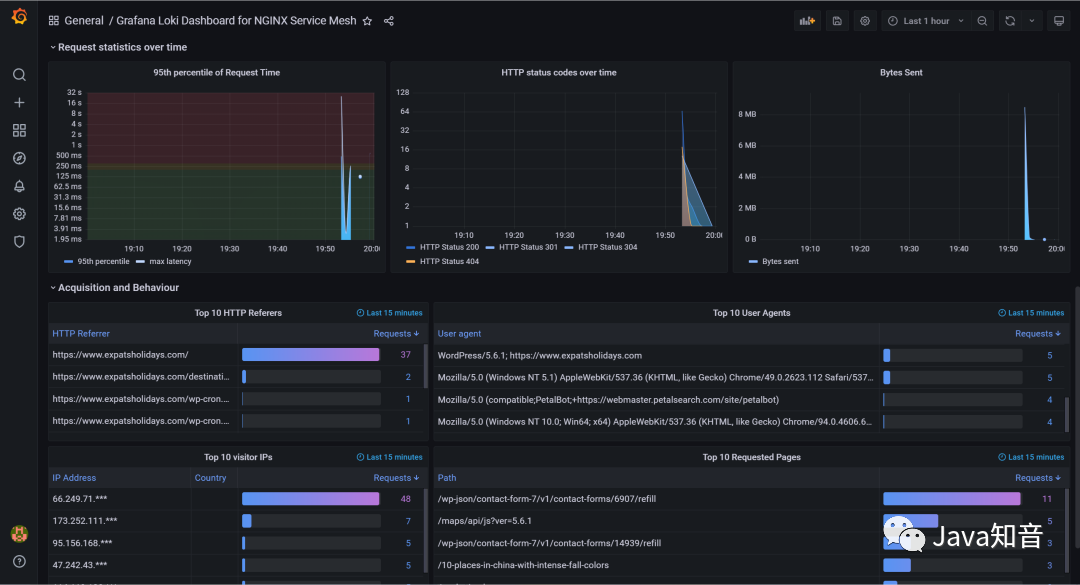
Task: Click the bar gauge with value 48
Action: tap(311, 499)
